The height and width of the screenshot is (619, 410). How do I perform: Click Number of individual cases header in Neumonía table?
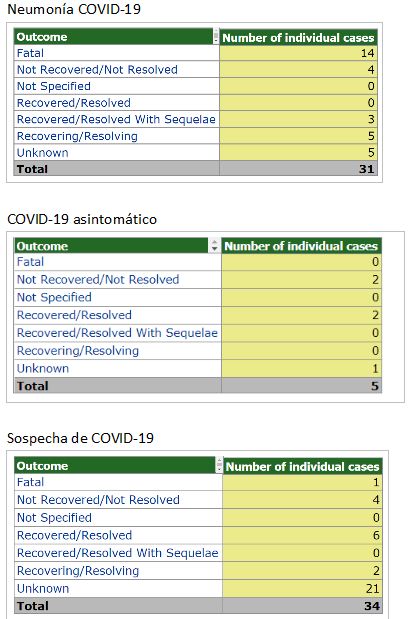[x=298, y=38]
